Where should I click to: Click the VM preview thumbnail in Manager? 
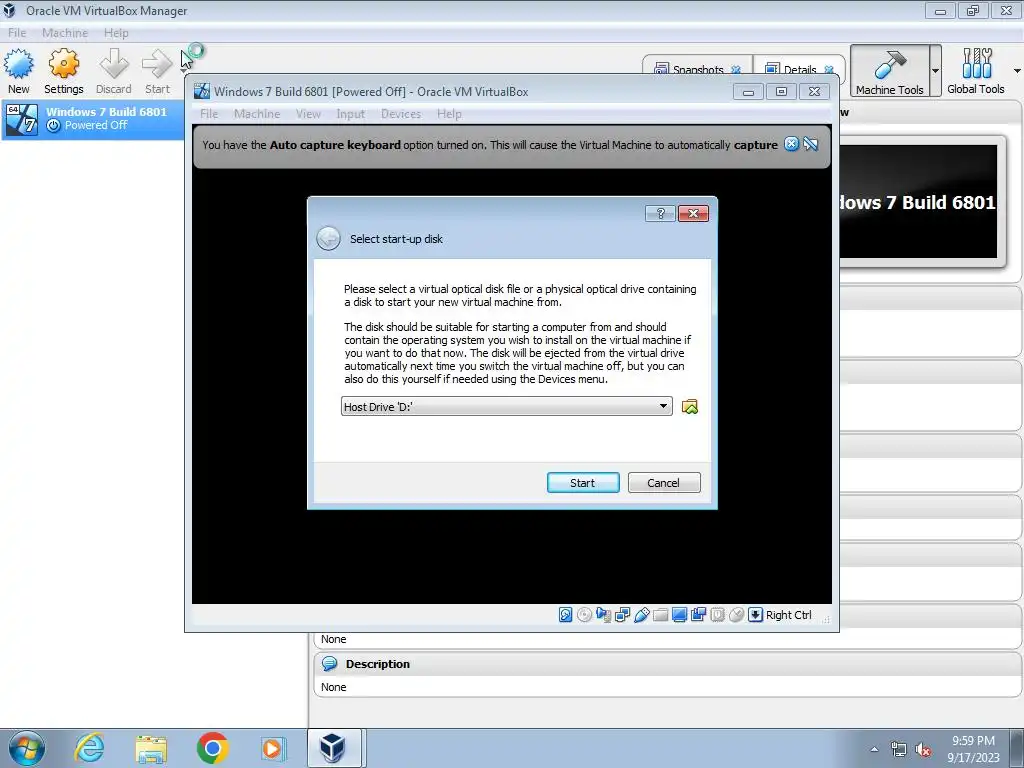coord(918,201)
